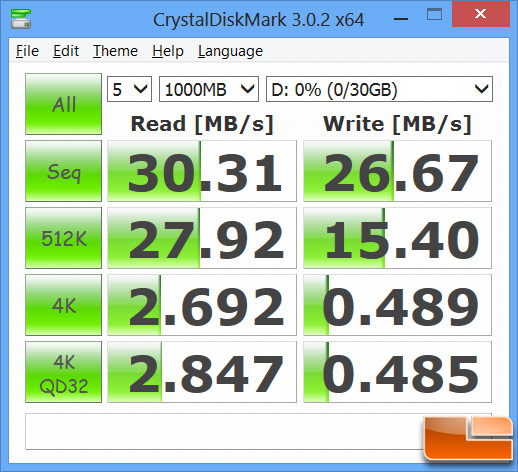The width and height of the screenshot is (518, 472).
Task: Open the drive selector D: 0% (0/30GB)
Action: pyautogui.click(x=379, y=89)
